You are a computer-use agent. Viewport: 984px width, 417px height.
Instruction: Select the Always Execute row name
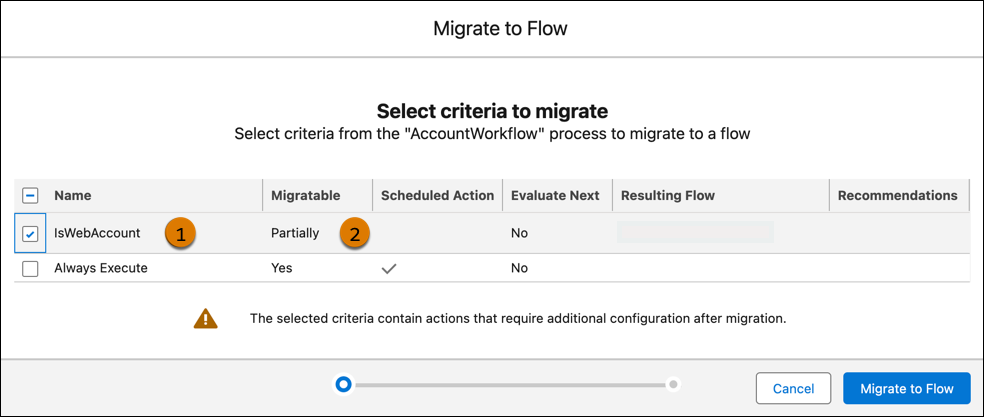(100, 268)
